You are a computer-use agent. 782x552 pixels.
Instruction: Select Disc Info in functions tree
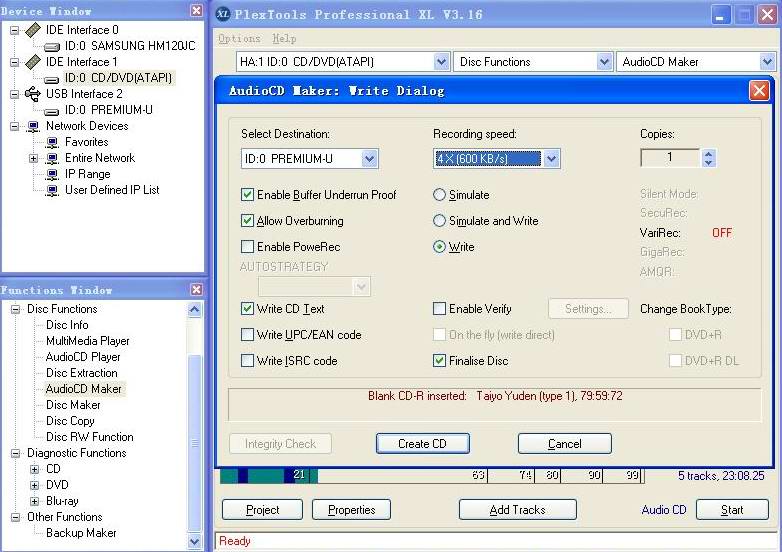click(x=67, y=325)
